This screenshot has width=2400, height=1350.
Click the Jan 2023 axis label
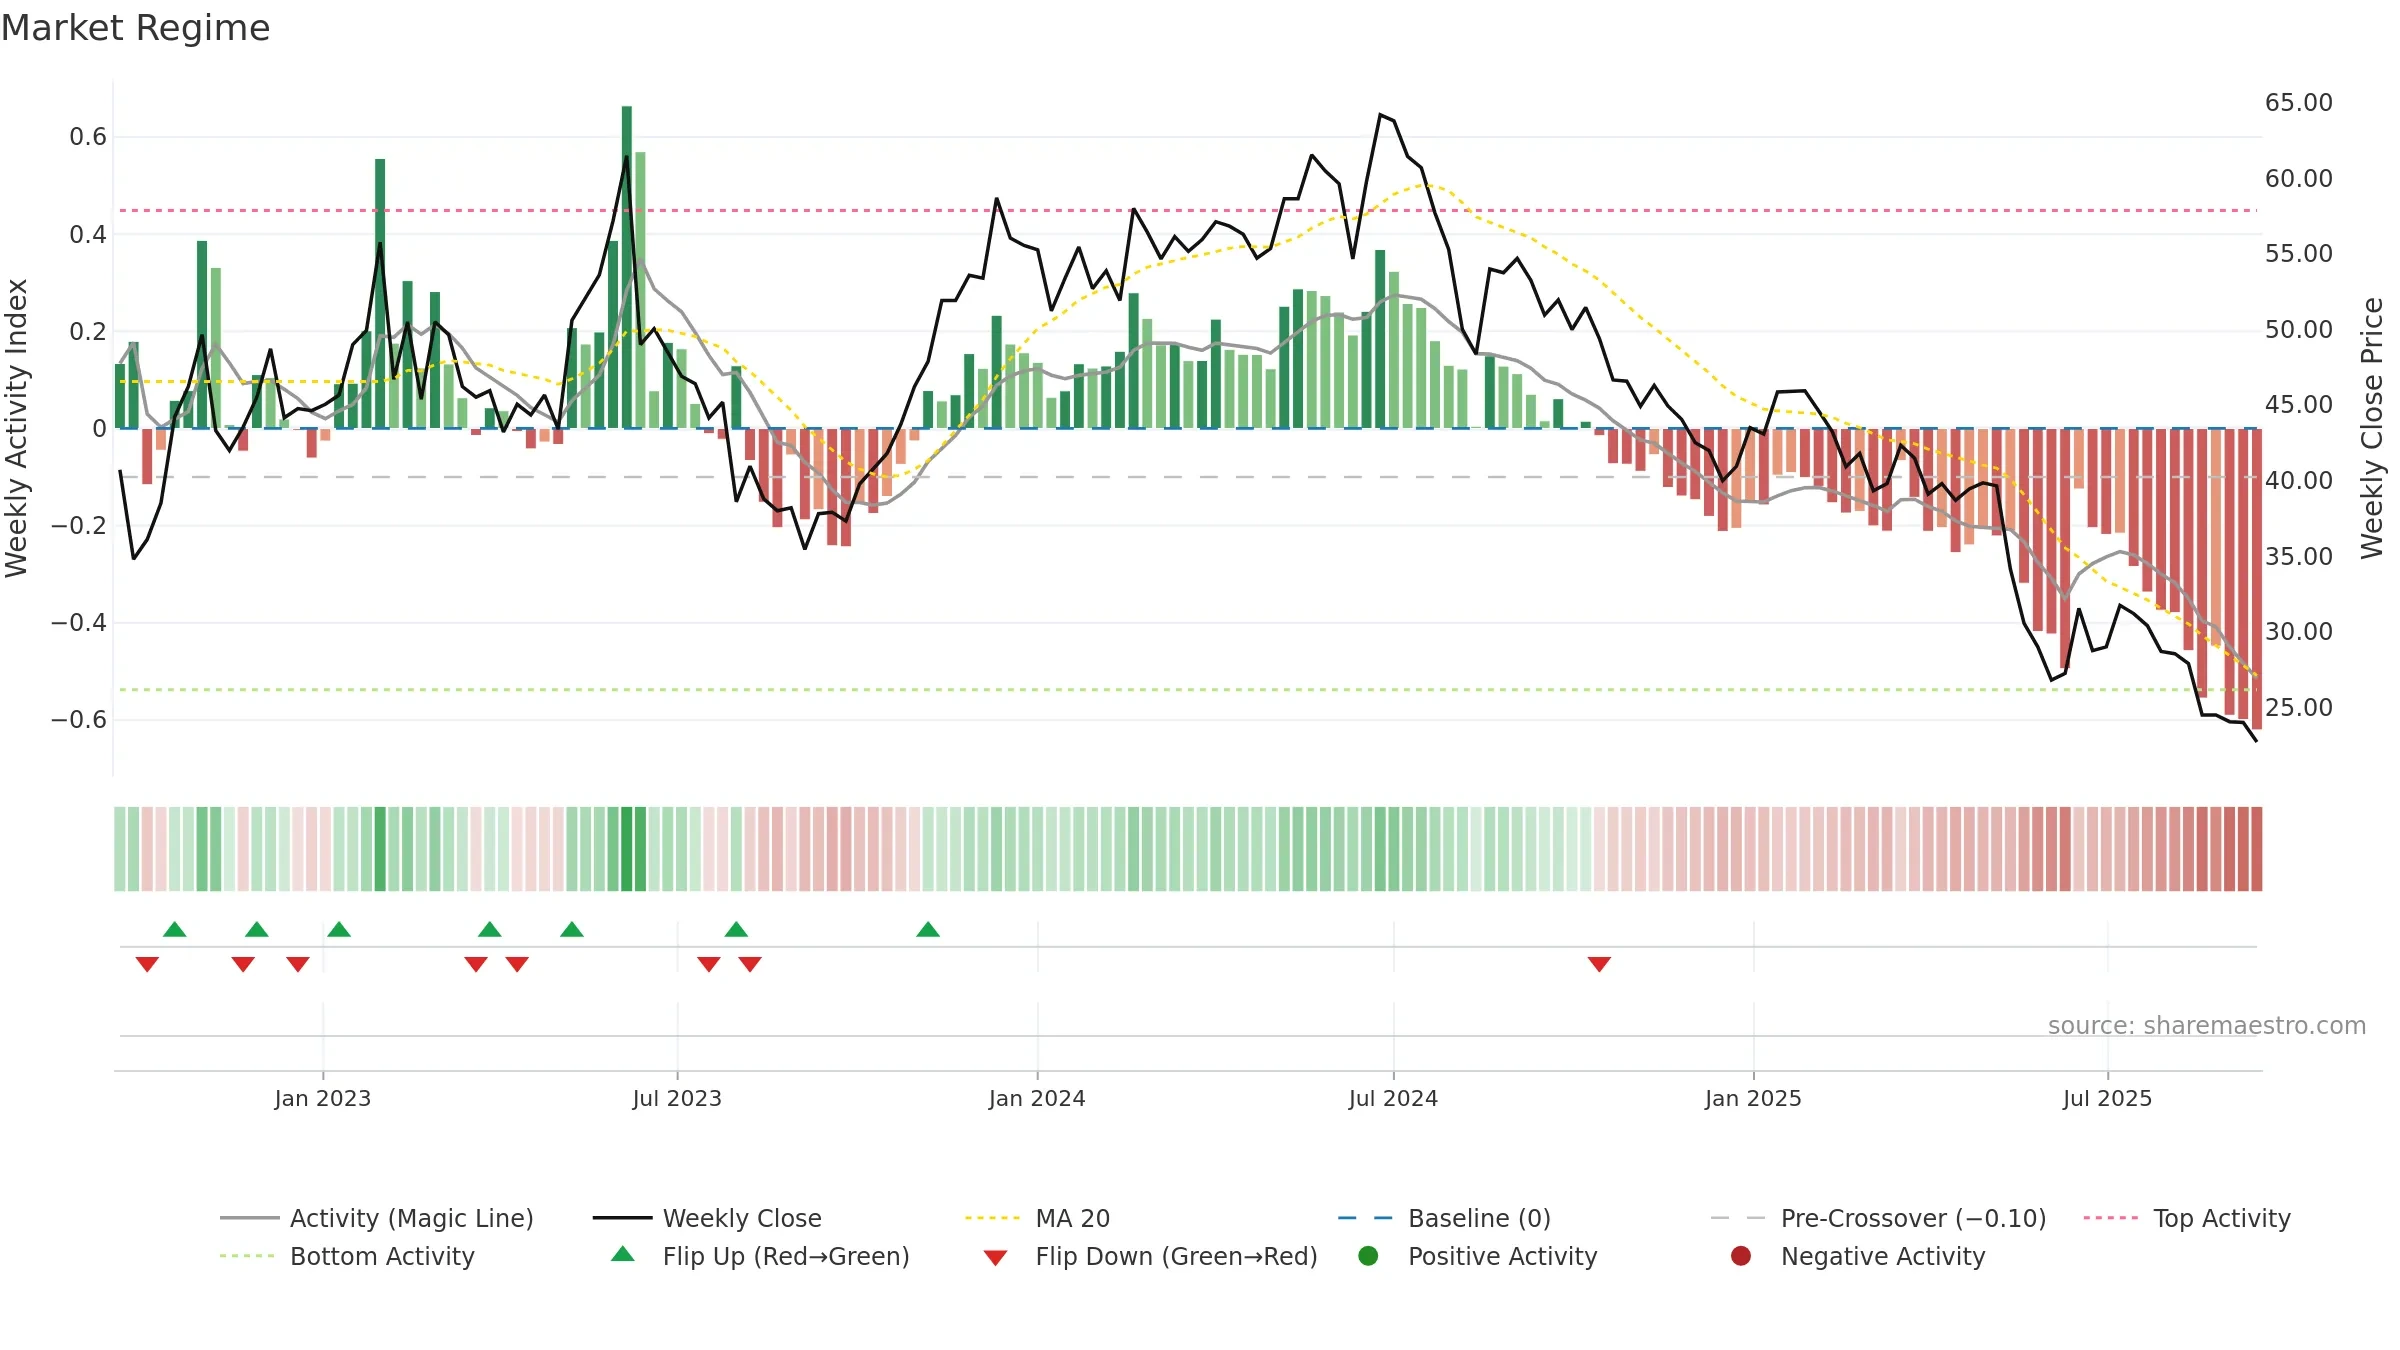323,1098
